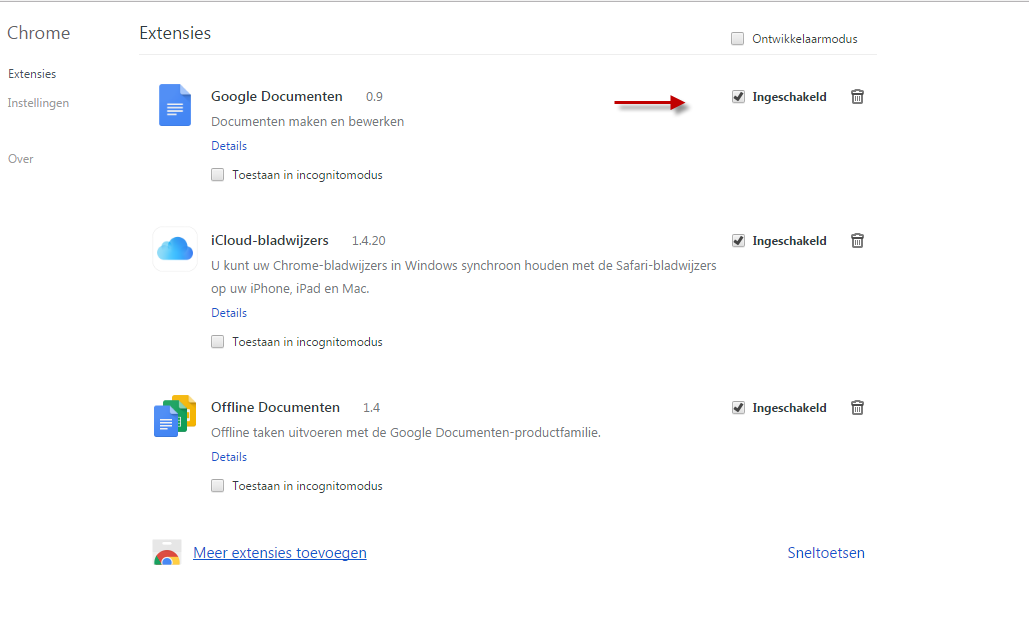
Task: Open Details for Google Documenten
Action: (x=229, y=146)
